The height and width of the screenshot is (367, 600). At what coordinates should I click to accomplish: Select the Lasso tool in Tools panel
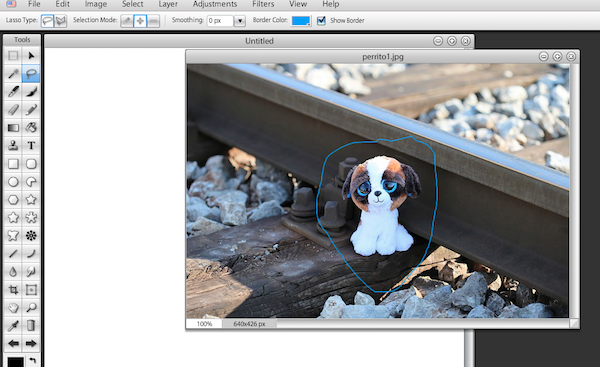pyautogui.click(x=31, y=73)
